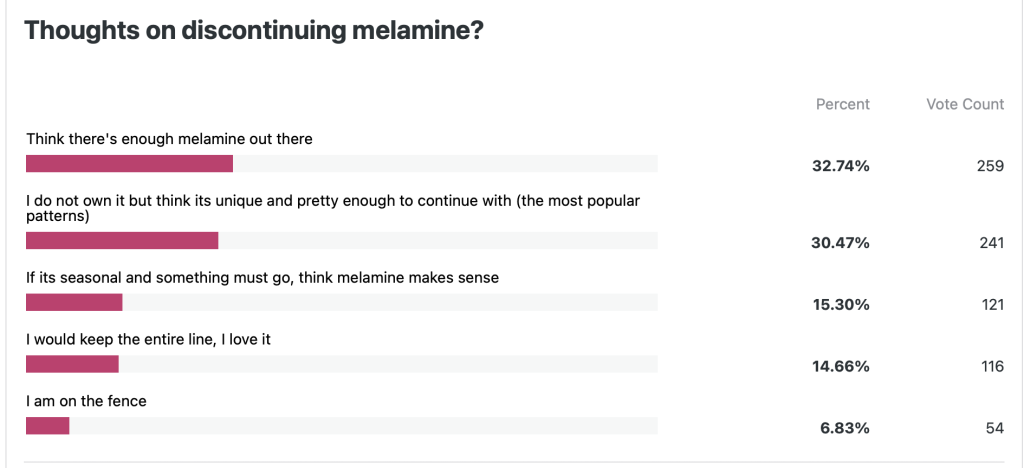The height and width of the screenshot is (468, 1024).
Task: Click the 6.83% percent value
Action: click(844, 428)
